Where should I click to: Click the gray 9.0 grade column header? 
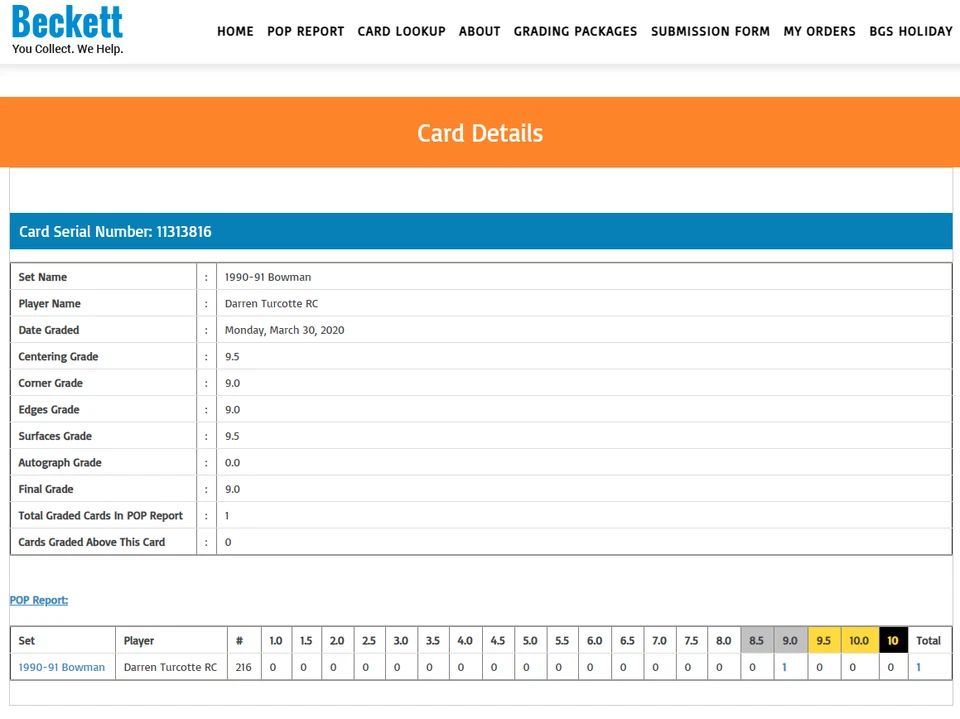coord(790,641)
